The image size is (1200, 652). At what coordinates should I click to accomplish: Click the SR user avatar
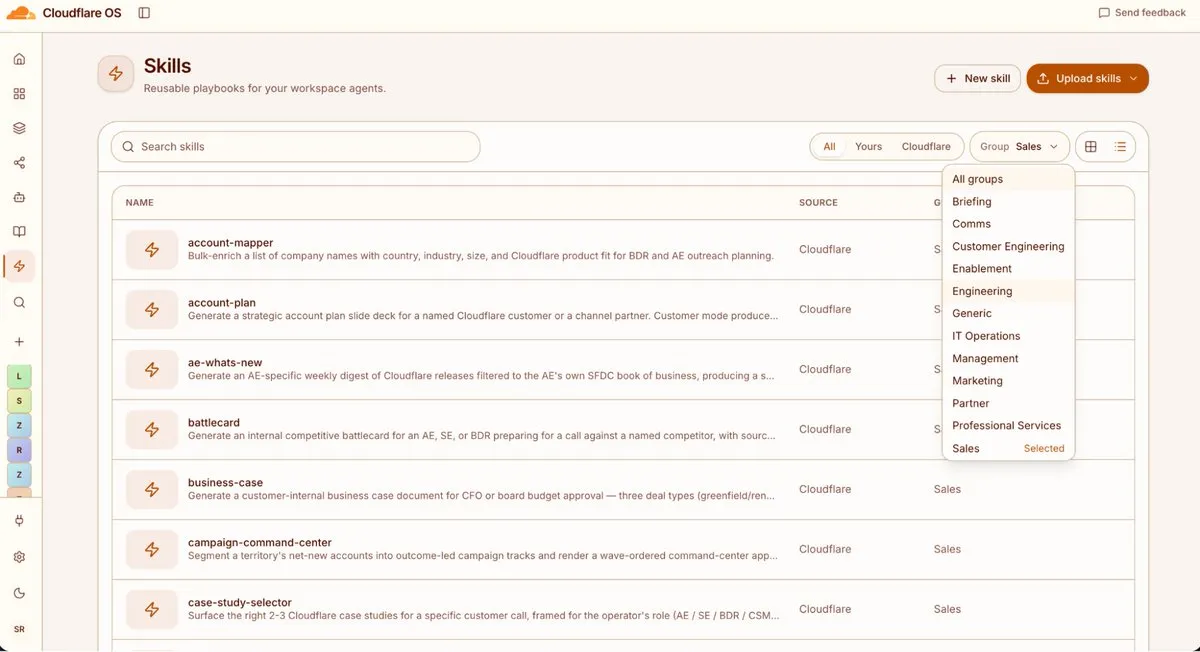[x=19, y=629]
